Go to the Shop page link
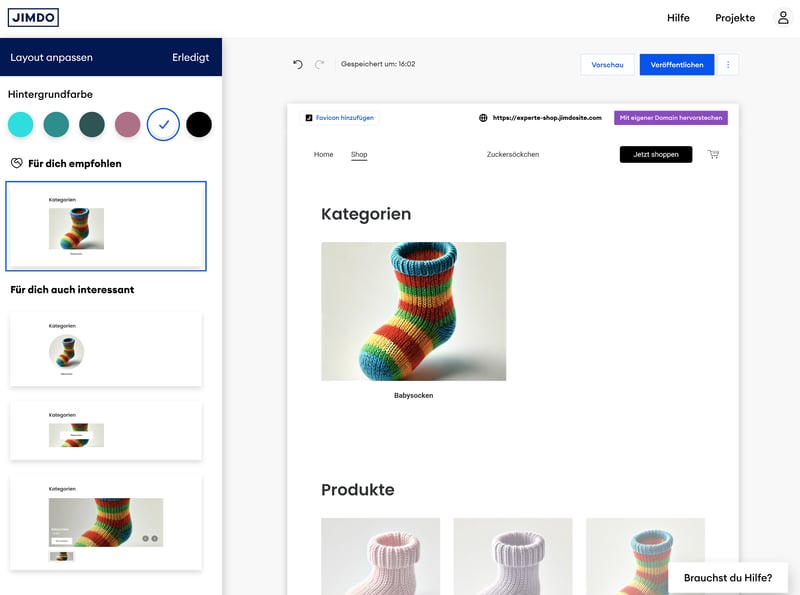 pos(359,154)
